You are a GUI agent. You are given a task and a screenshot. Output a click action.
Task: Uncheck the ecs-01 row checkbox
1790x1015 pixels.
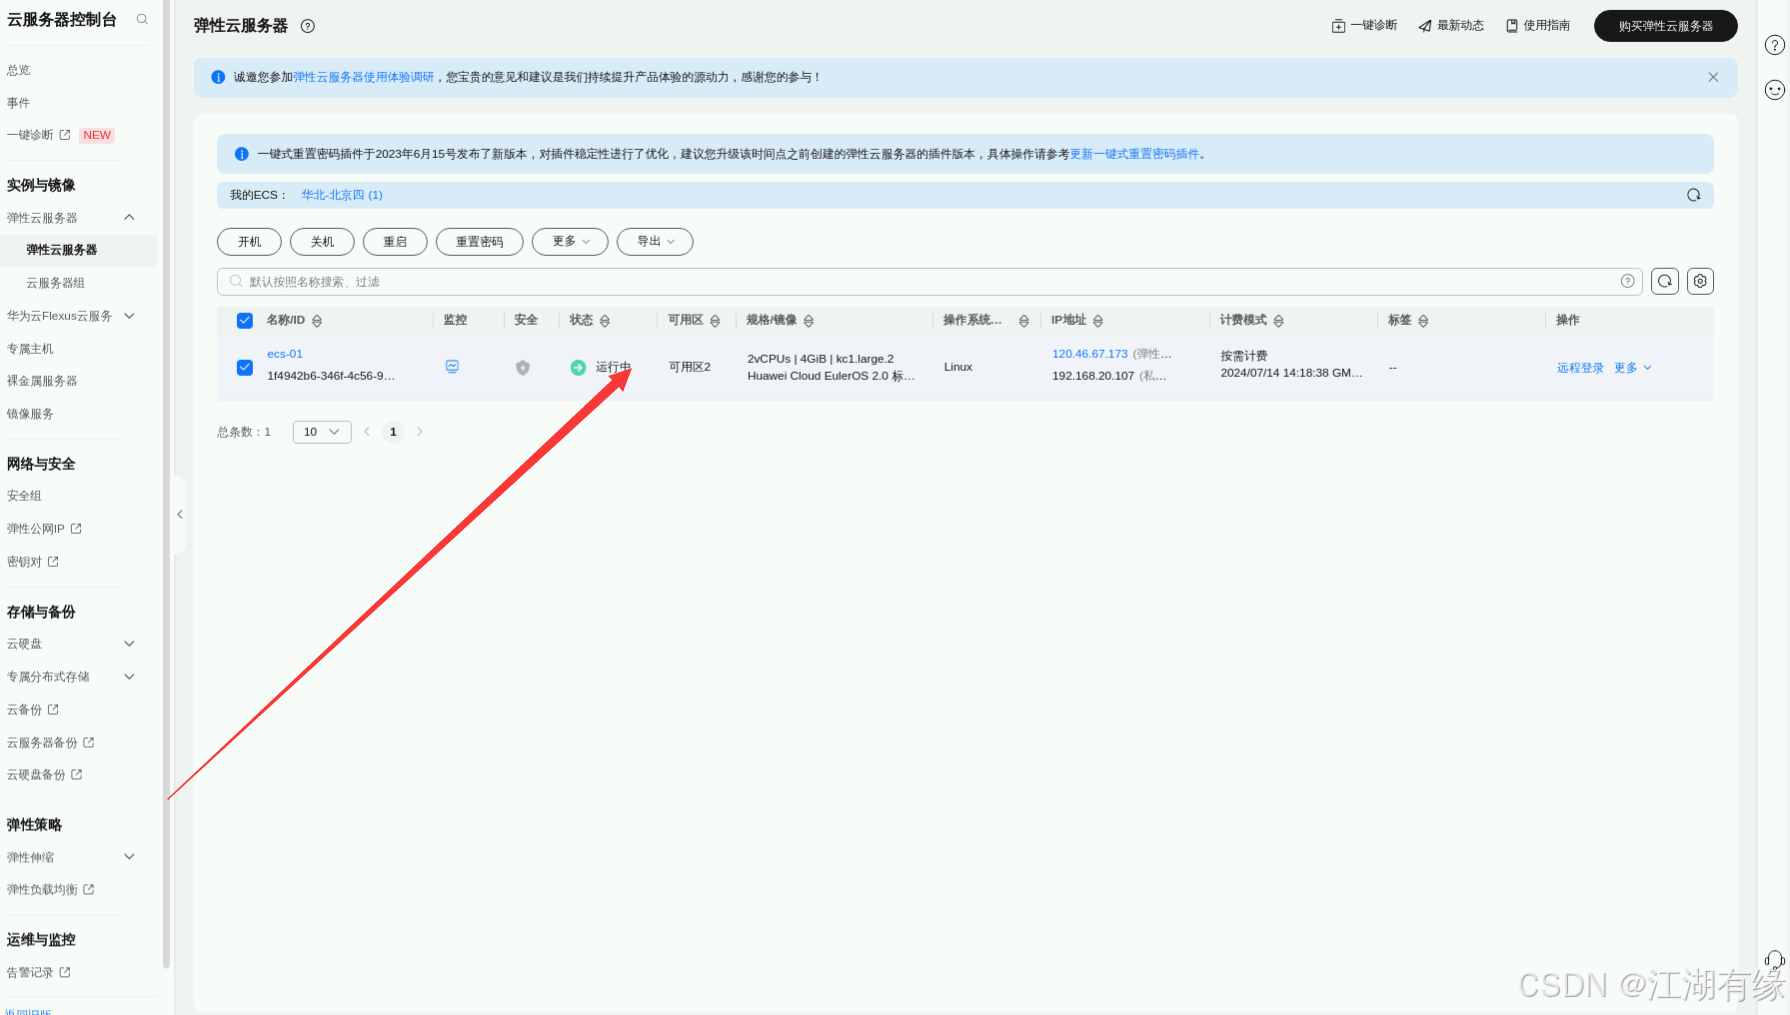pos(245,367)
